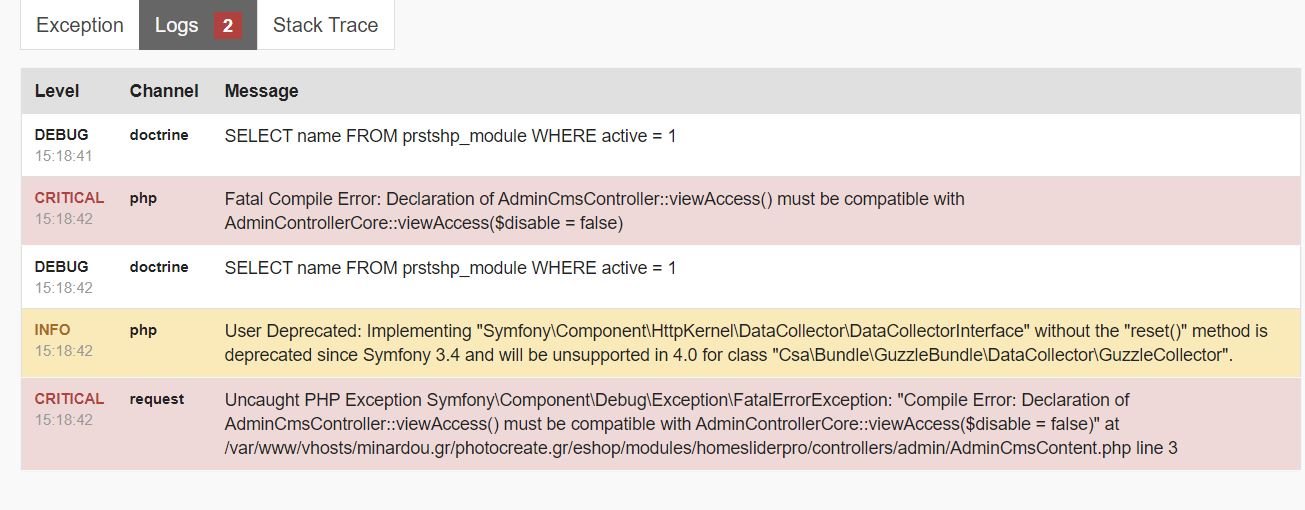Click the Channel column header
This screenshot has height=510, width=1305.
[164, 90]
